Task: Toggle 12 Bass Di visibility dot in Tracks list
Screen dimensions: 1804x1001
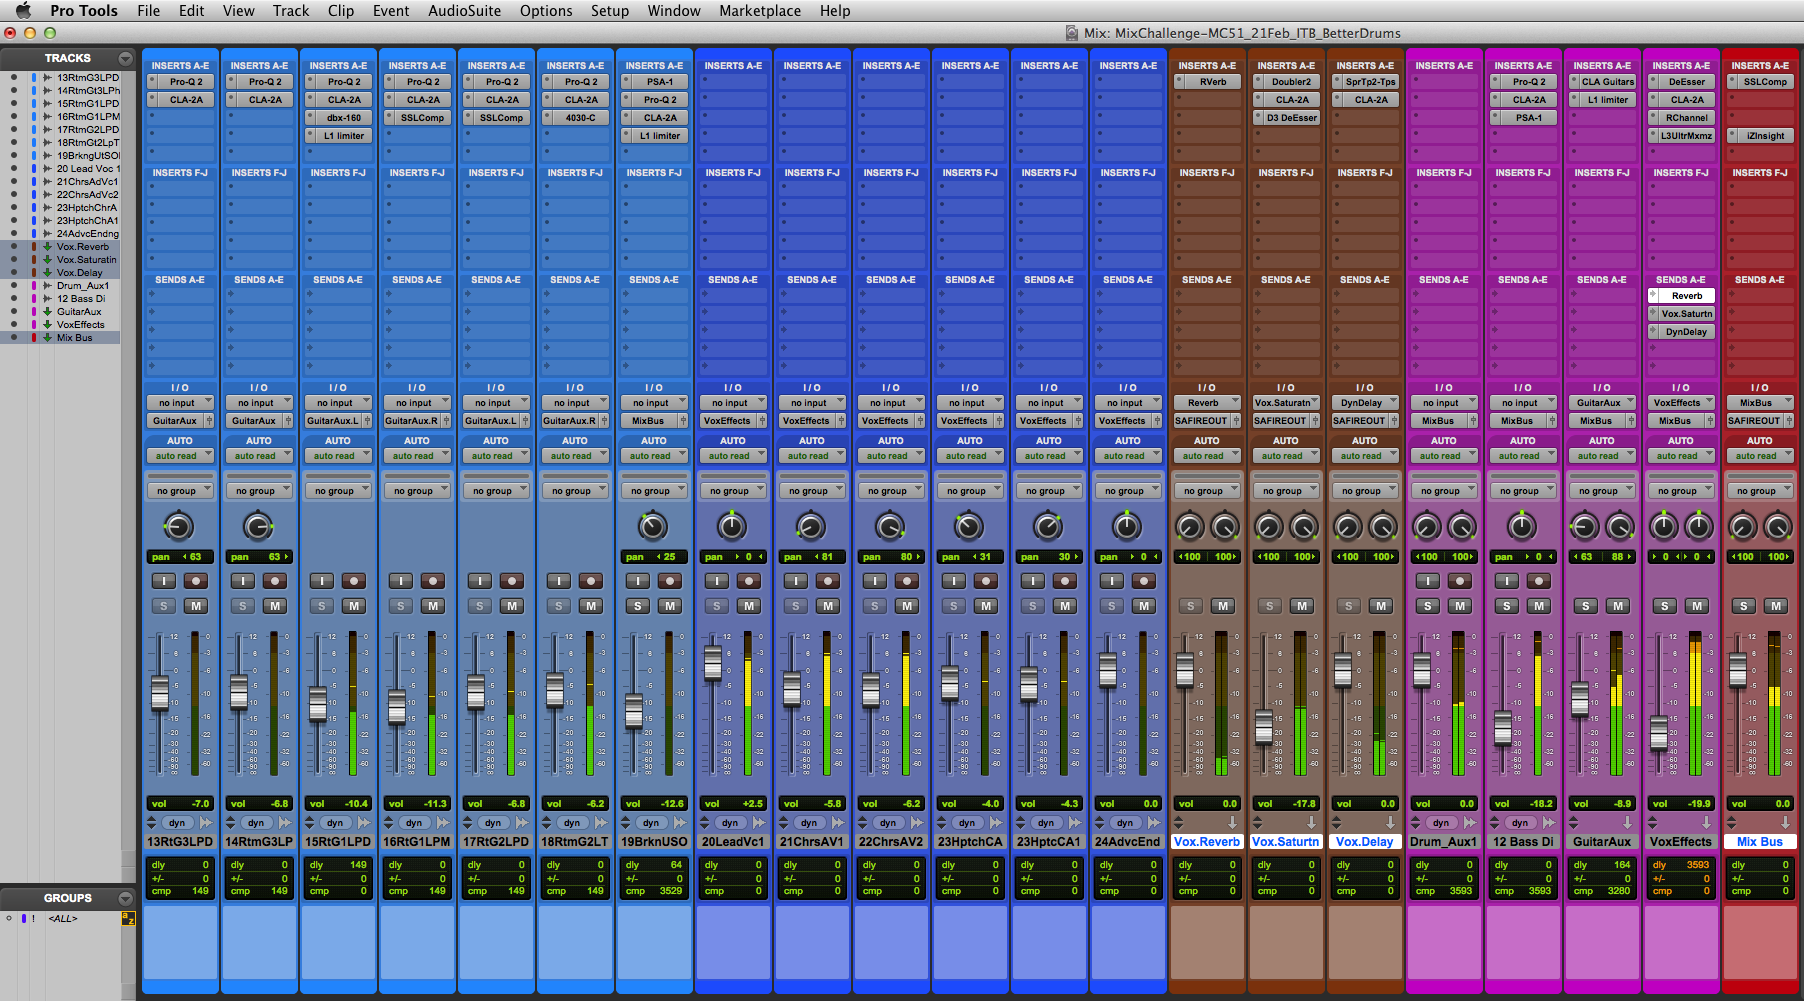Action: pos(13,299)
